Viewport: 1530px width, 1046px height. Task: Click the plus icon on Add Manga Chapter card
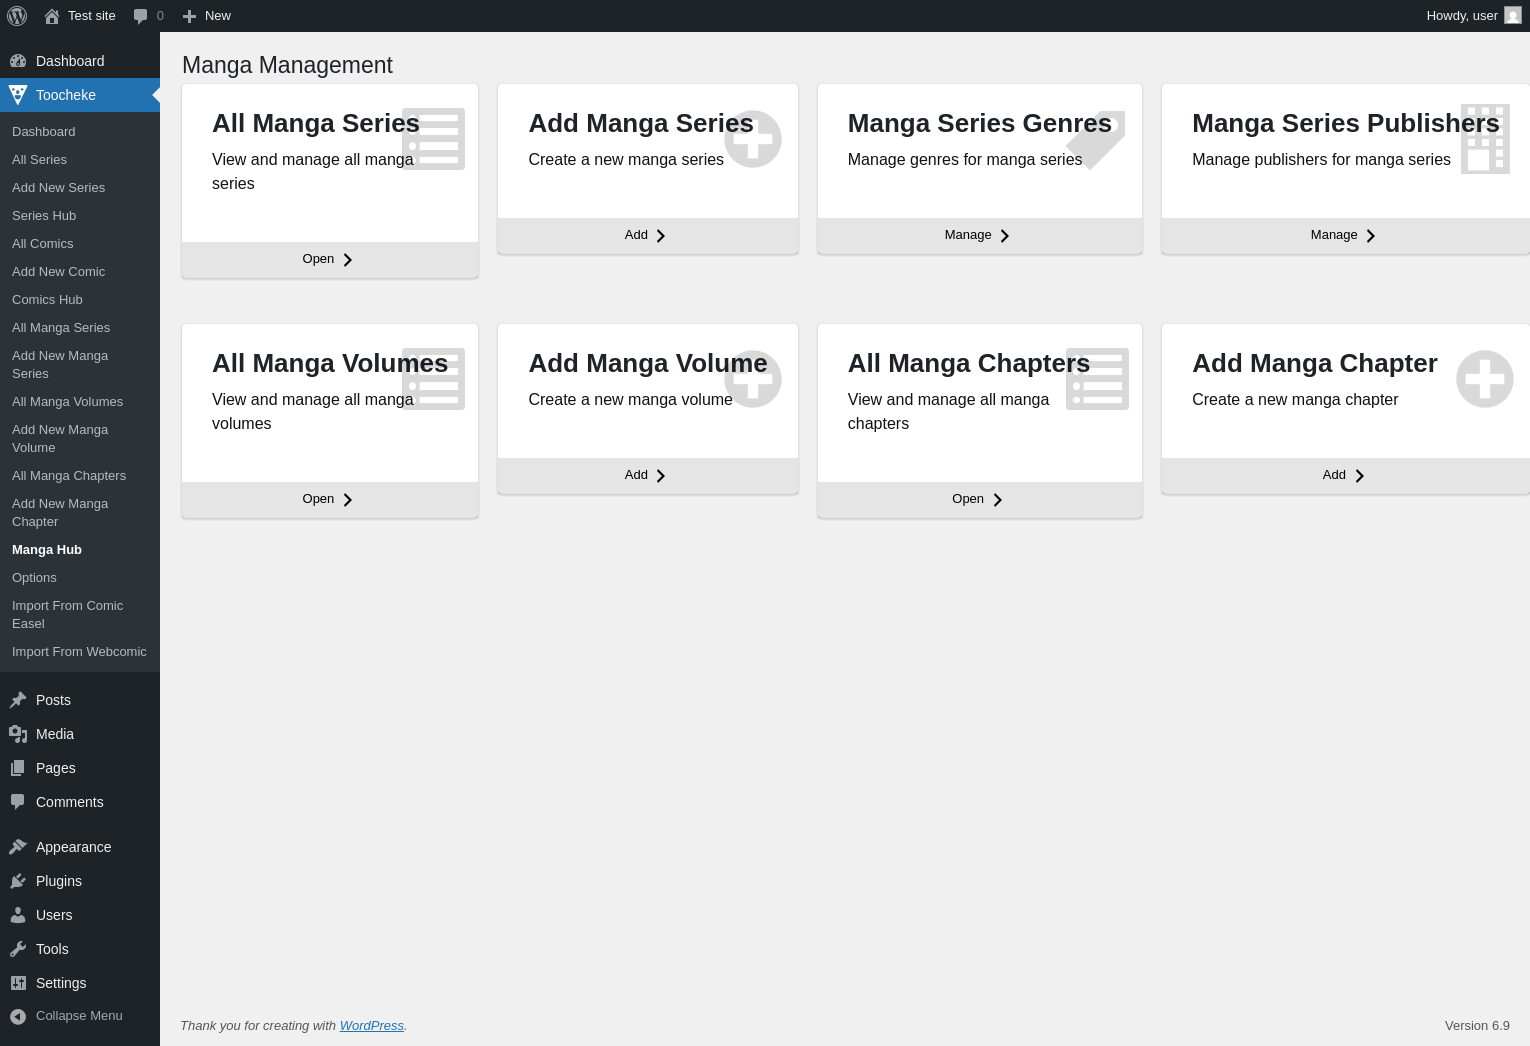(1484, 379)
